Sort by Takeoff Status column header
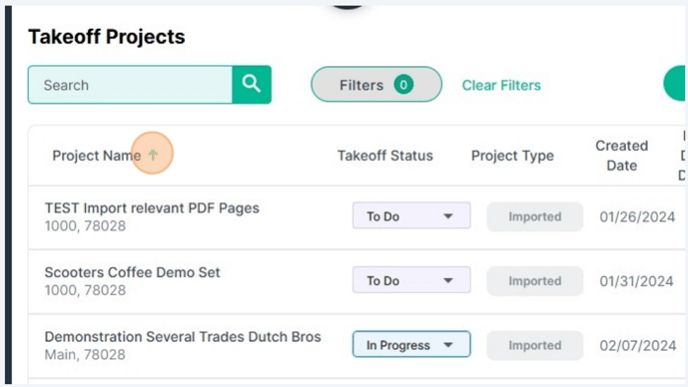The height and width of the screenshot is (387, 688). 385,155
